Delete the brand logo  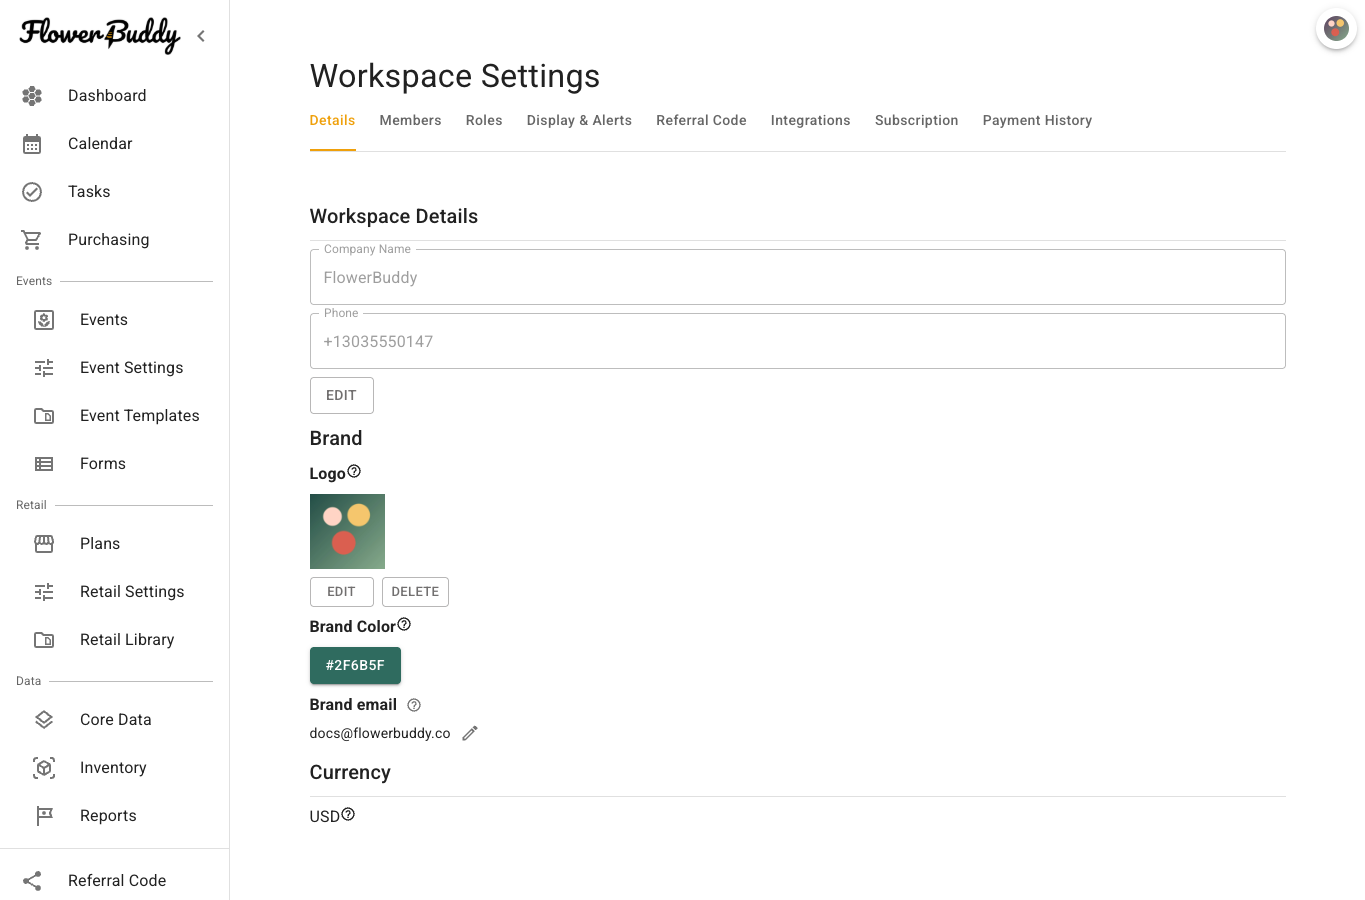(415, 592)
